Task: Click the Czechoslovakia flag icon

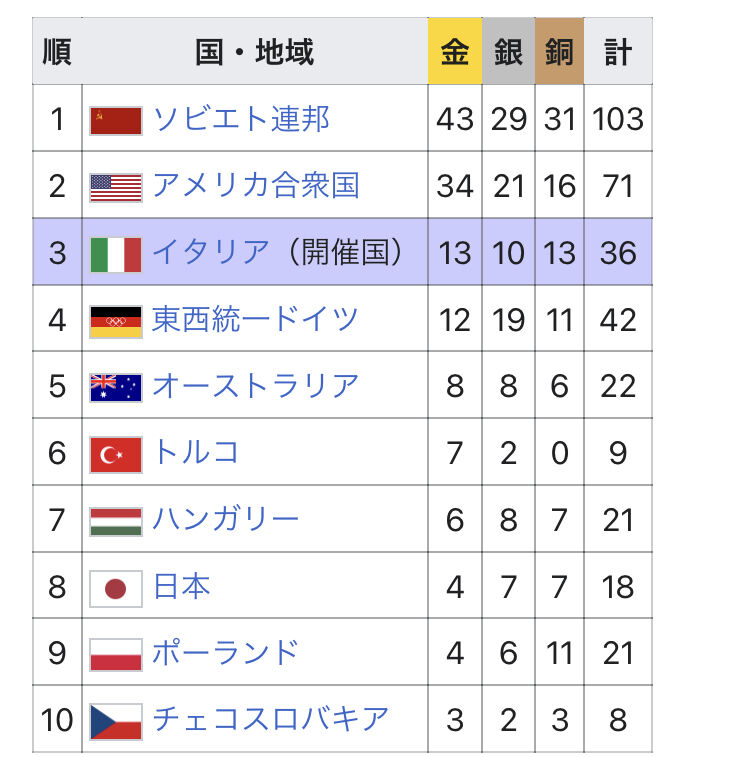Action: (116, 720)
